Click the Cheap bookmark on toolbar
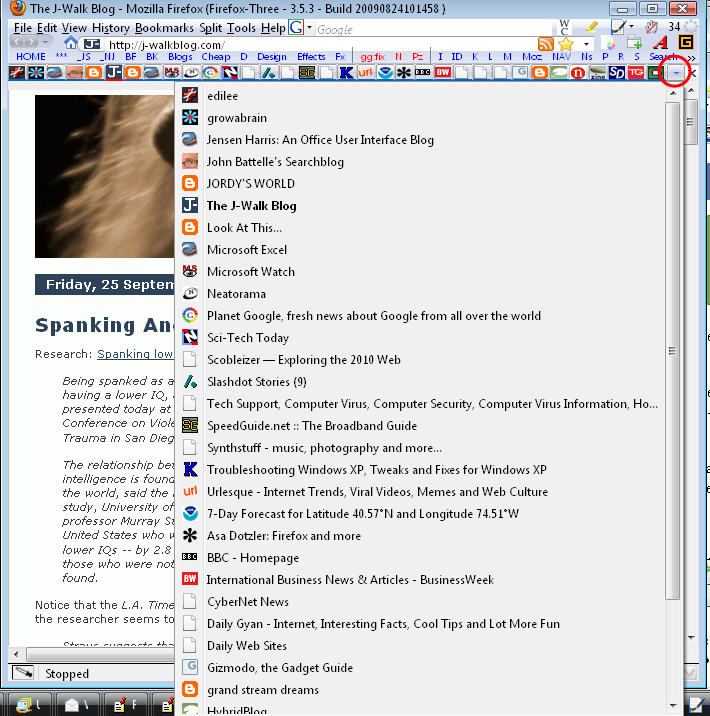Viewport: 710px width, 716px height. [x=216, y=57]
